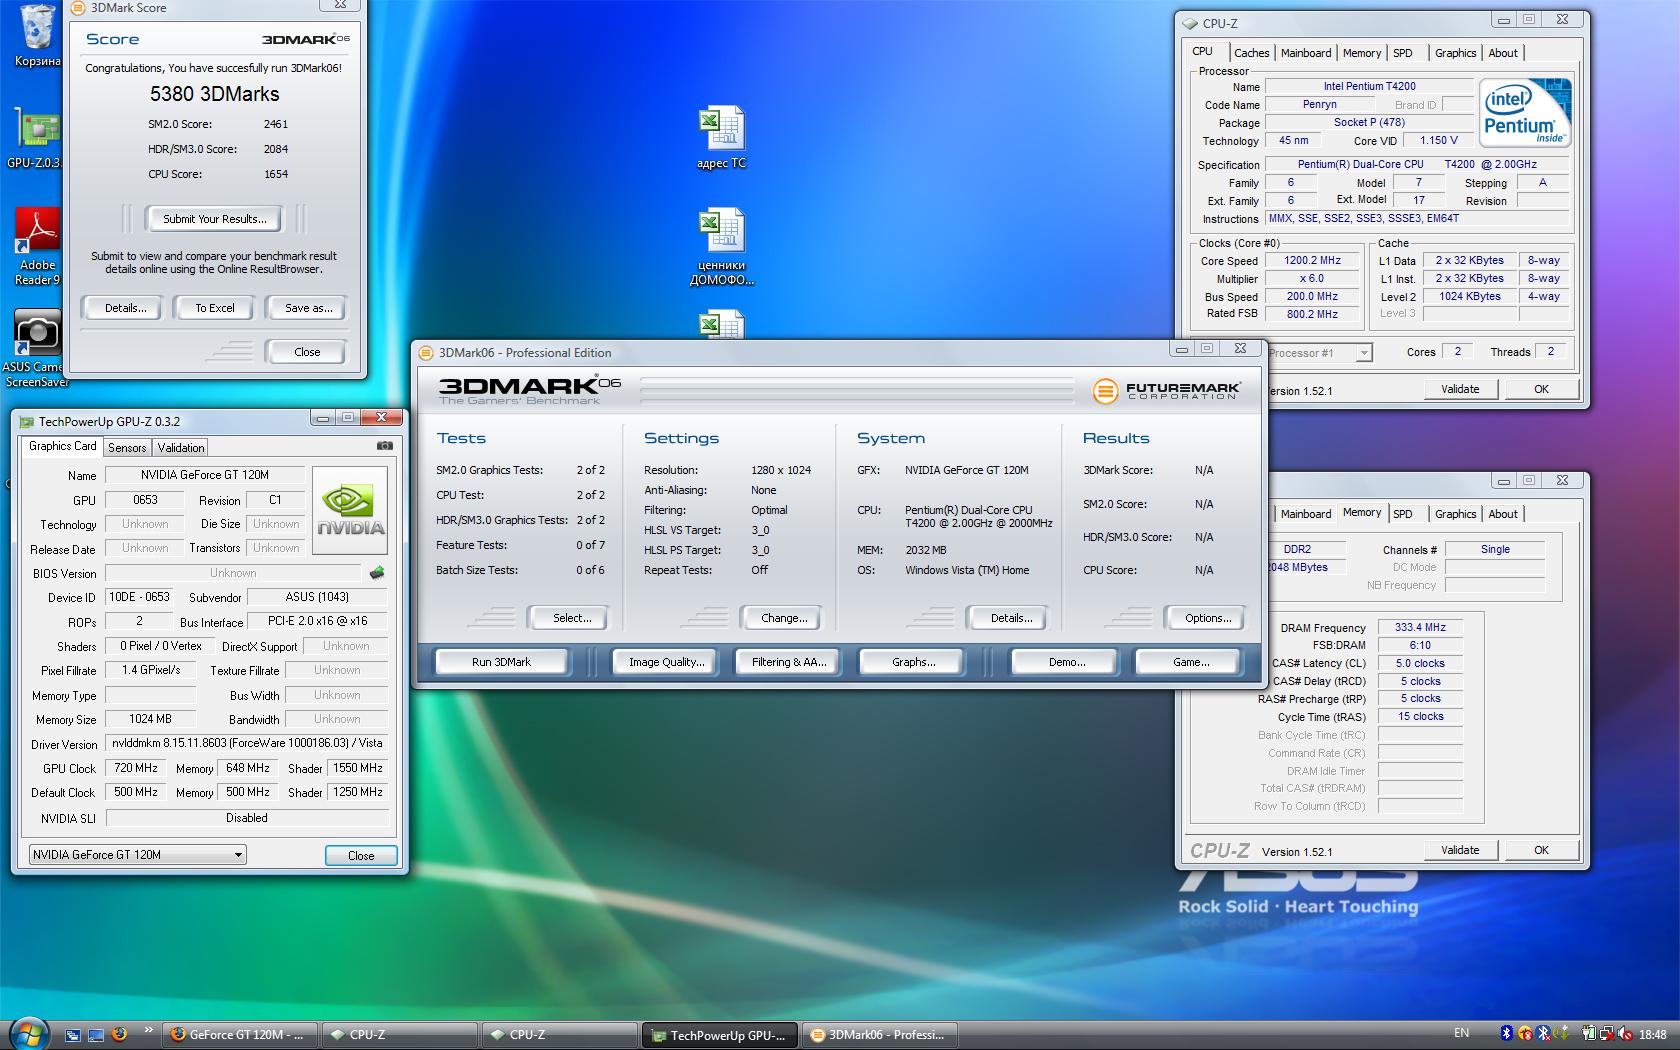Image resolution: width=1680 pixels, height=1050 pixels.
Task: Click the Windows Start orb
Action: pyautogui.click(x=29, y=1033)
